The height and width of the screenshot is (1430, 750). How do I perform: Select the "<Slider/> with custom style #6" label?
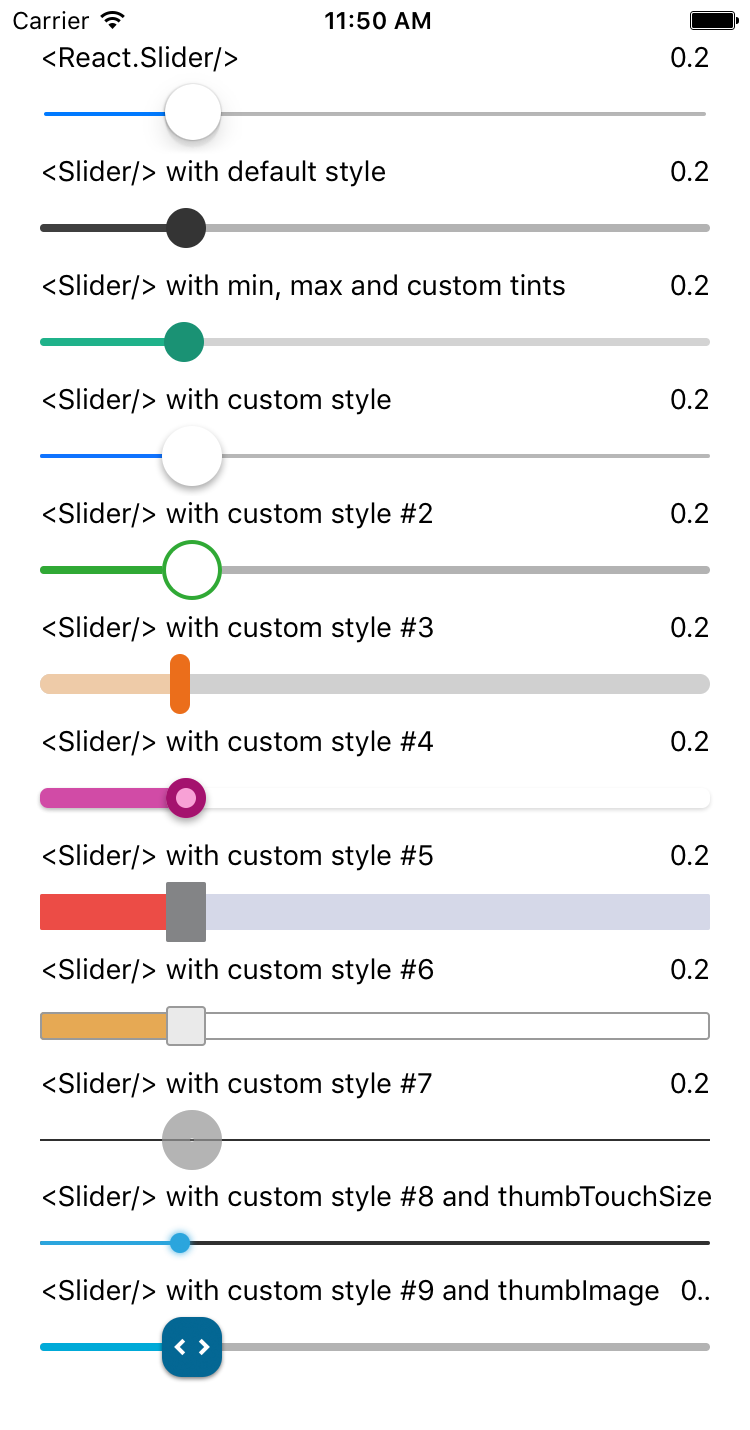point(238,969)
